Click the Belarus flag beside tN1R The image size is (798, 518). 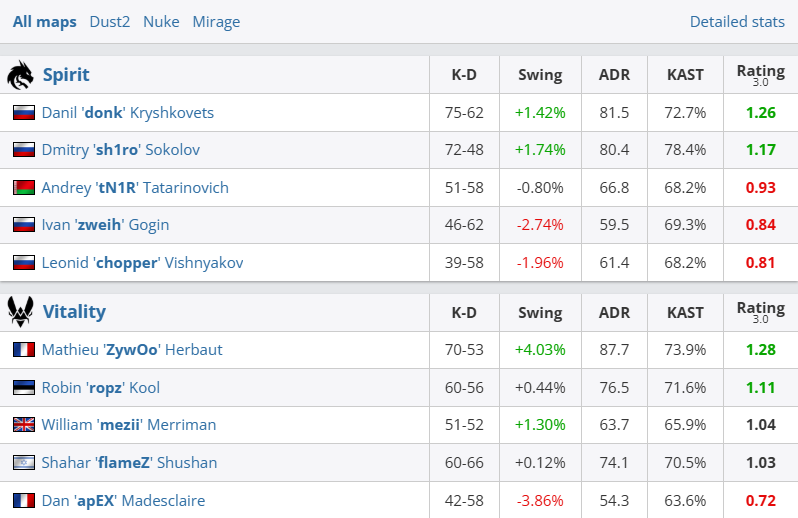click(x=24, y=188)
